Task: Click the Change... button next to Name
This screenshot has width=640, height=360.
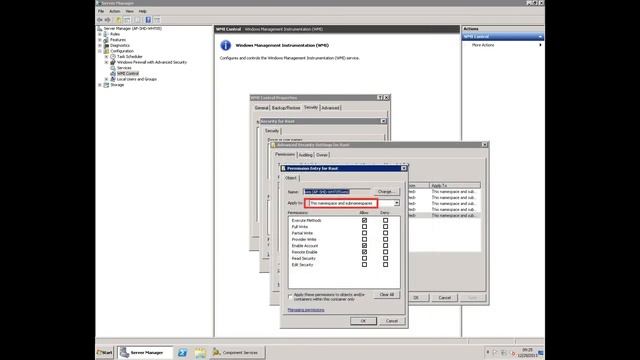Action: point(386,191)
